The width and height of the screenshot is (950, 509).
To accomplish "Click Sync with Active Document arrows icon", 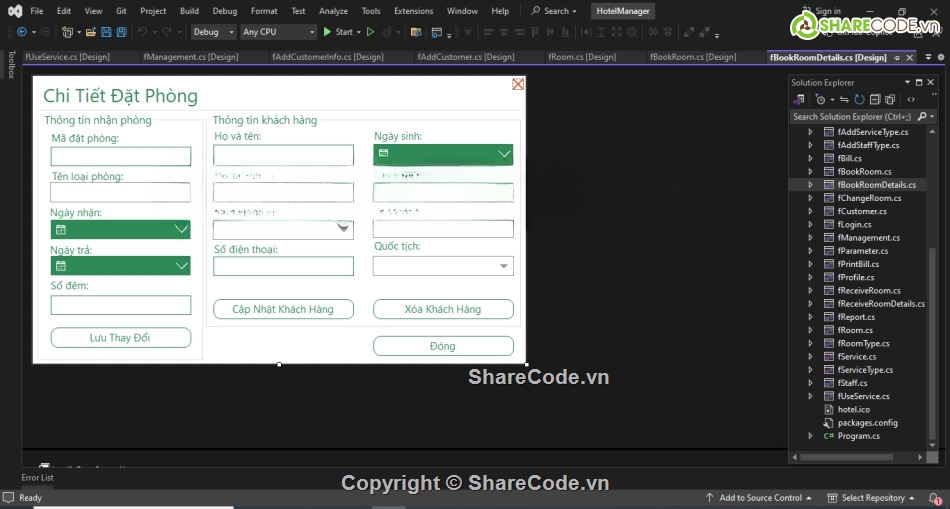I will [x=844, y=99].
